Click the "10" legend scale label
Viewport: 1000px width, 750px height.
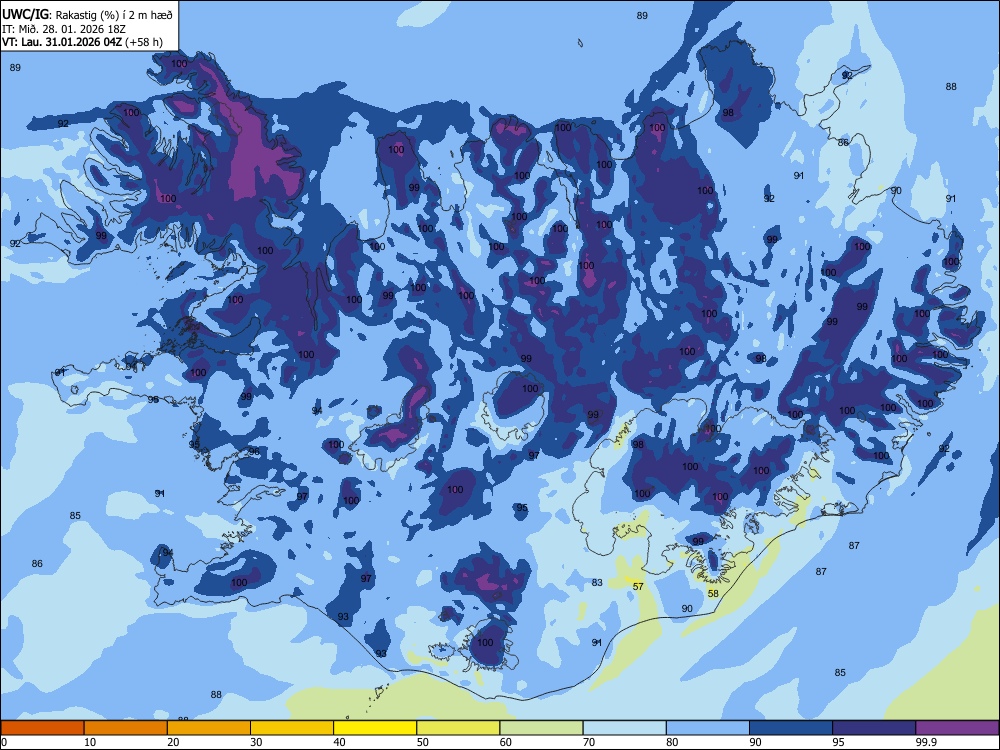coord(90,742)
